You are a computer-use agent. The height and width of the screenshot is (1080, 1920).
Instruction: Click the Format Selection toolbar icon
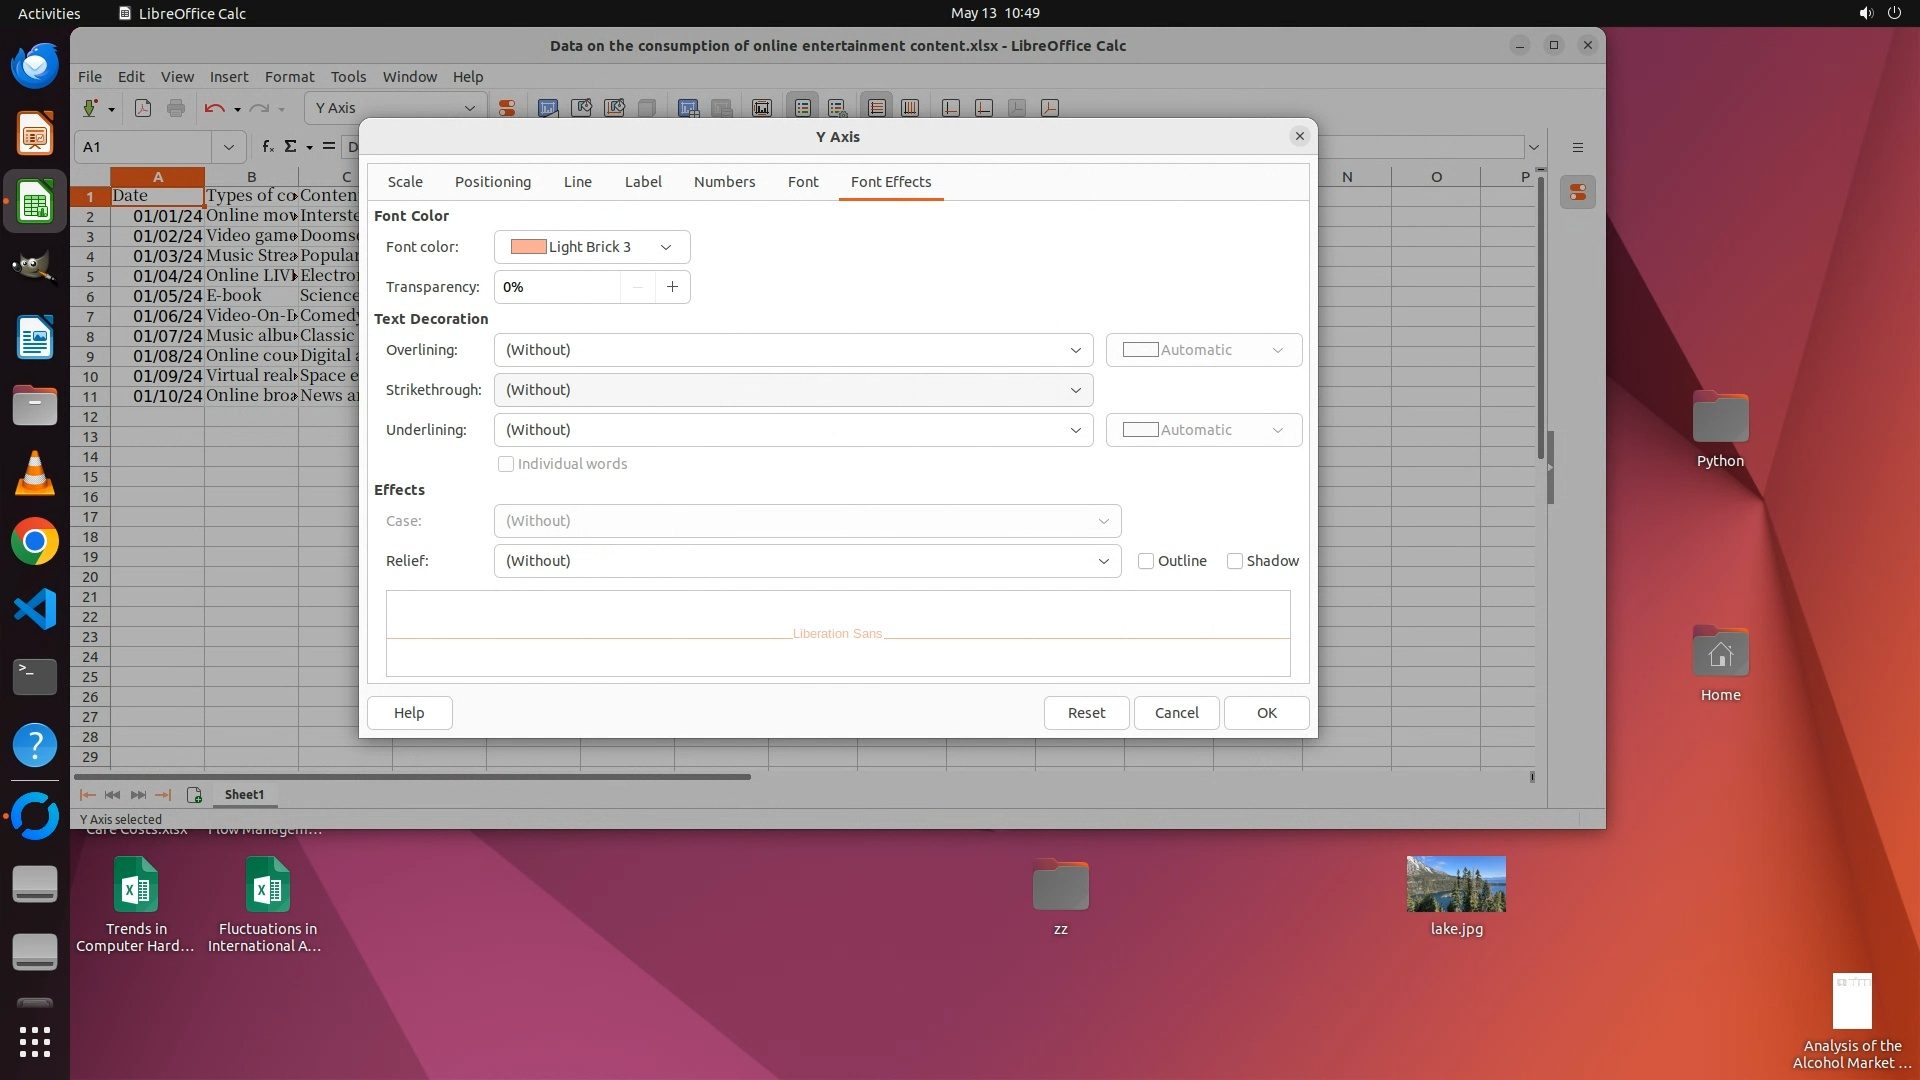pos(507,108)
